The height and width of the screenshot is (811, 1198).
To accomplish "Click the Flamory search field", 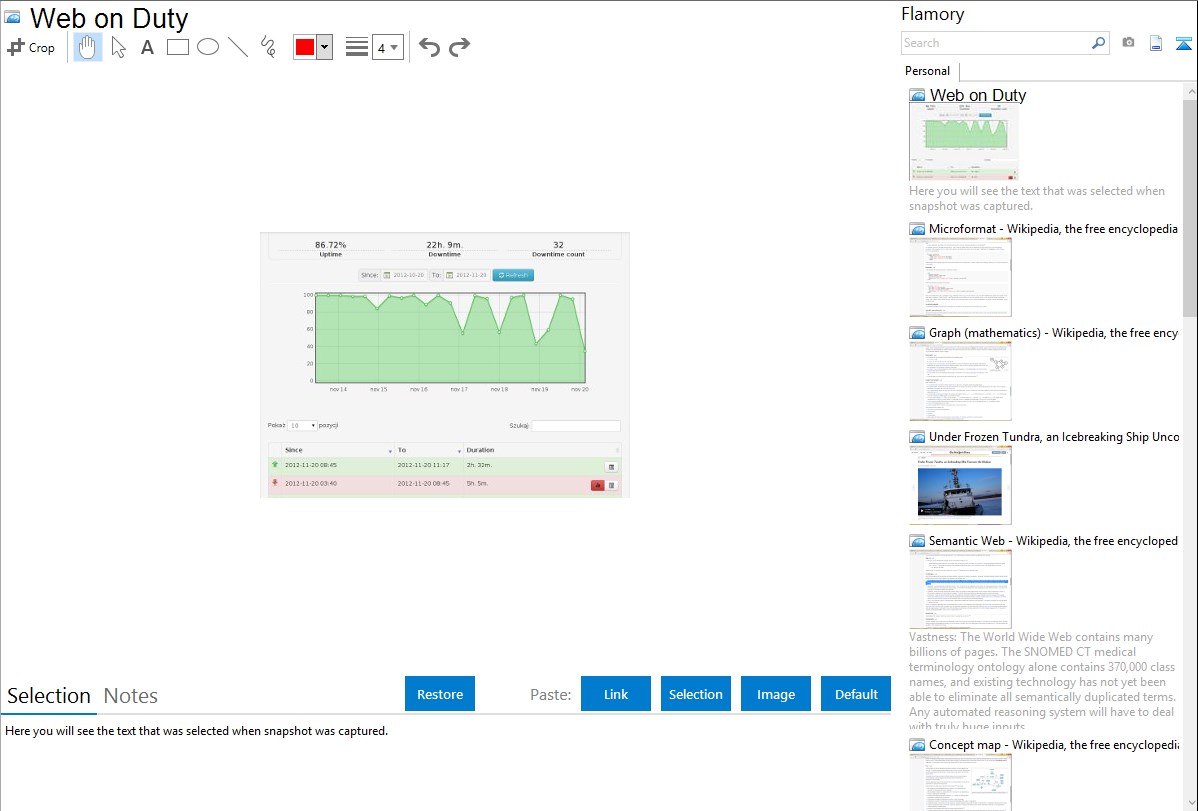I will (995, 43).
